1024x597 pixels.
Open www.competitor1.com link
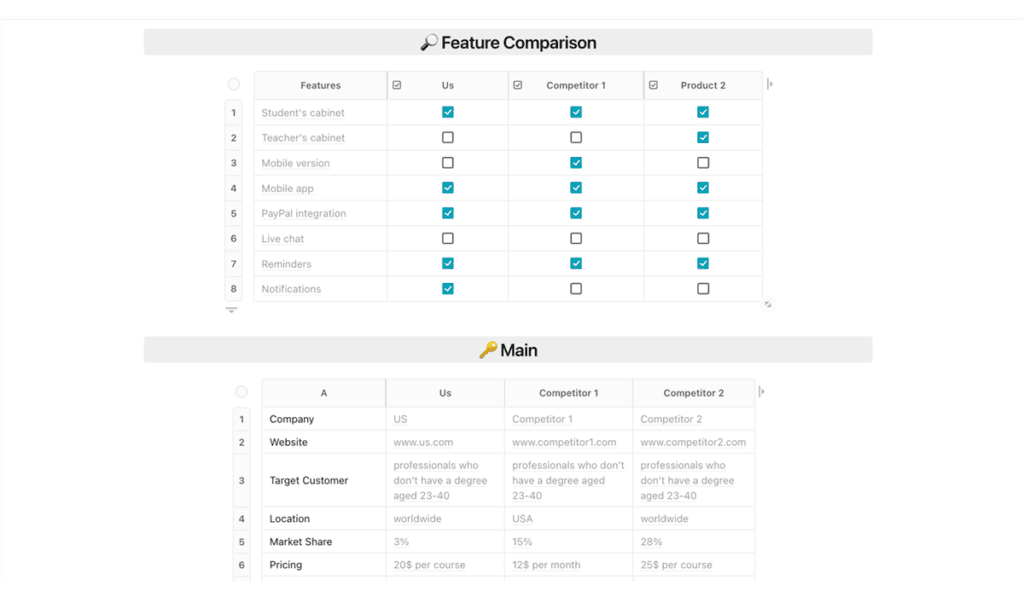pyautogui.click(x=564, y=442)
